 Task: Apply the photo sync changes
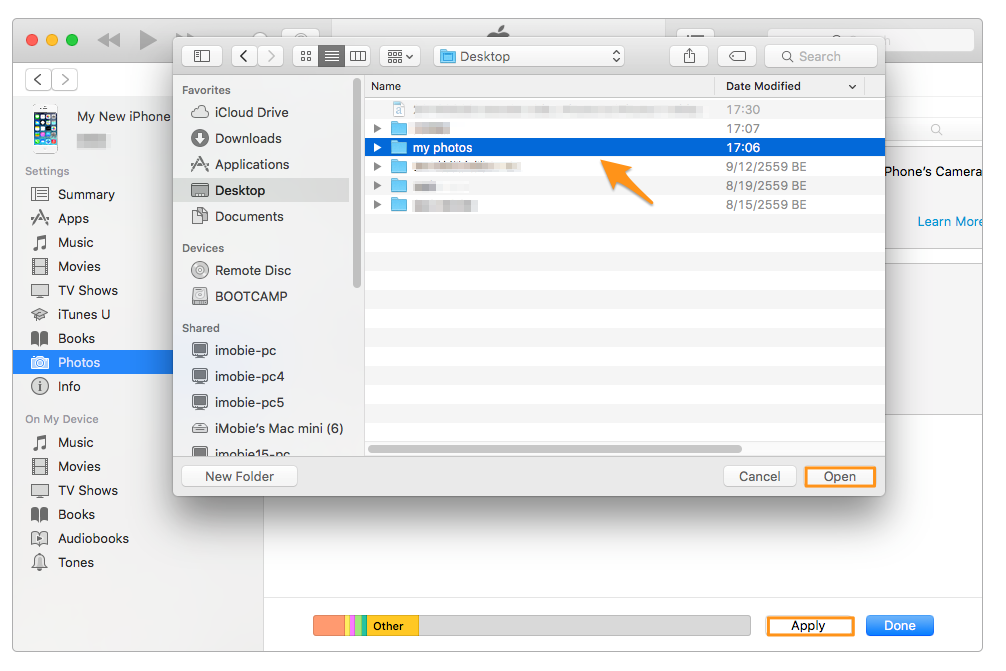pos(810,625)
